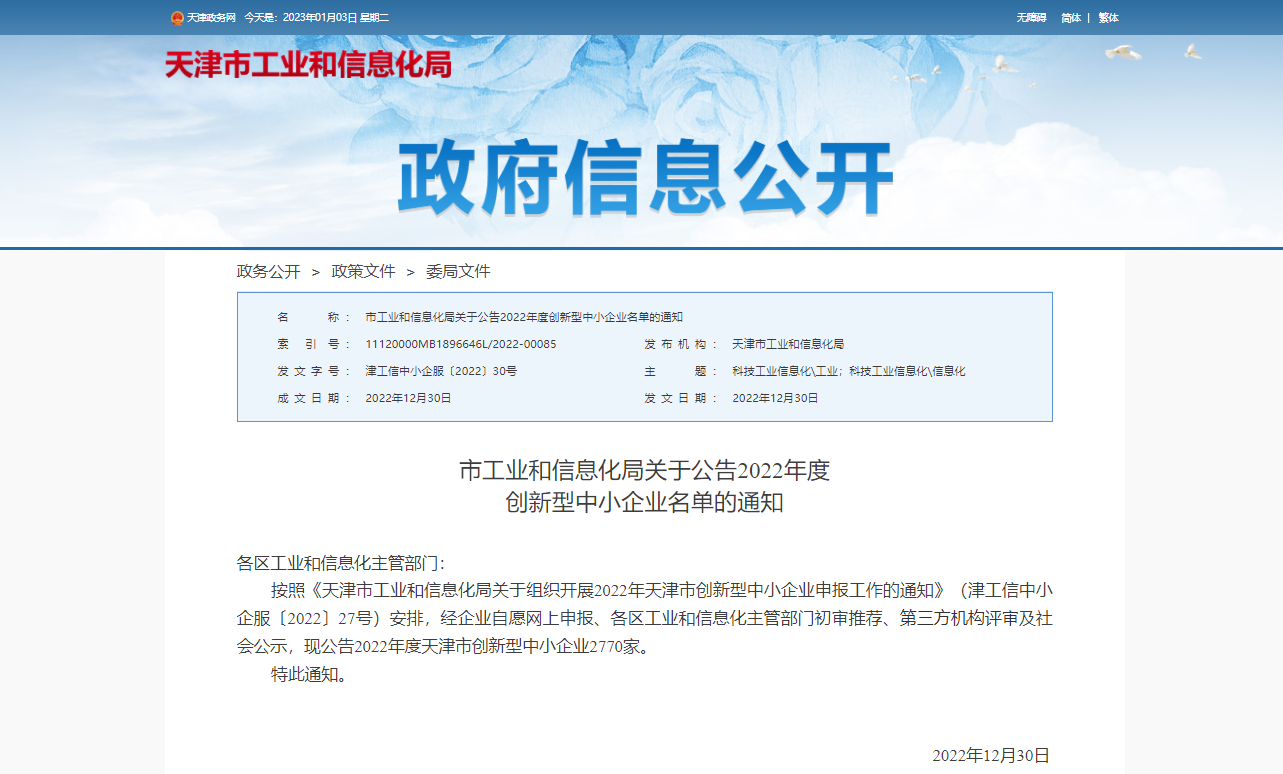The width and height of the screenshot is (1283, 774).
Task: Click the large 政府信息公开 banner heading
Action: [645, 179]
